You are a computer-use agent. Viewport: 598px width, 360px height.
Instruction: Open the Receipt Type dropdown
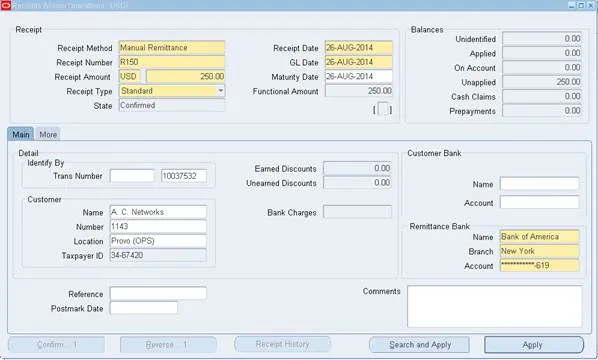click(x=220, y=91)
